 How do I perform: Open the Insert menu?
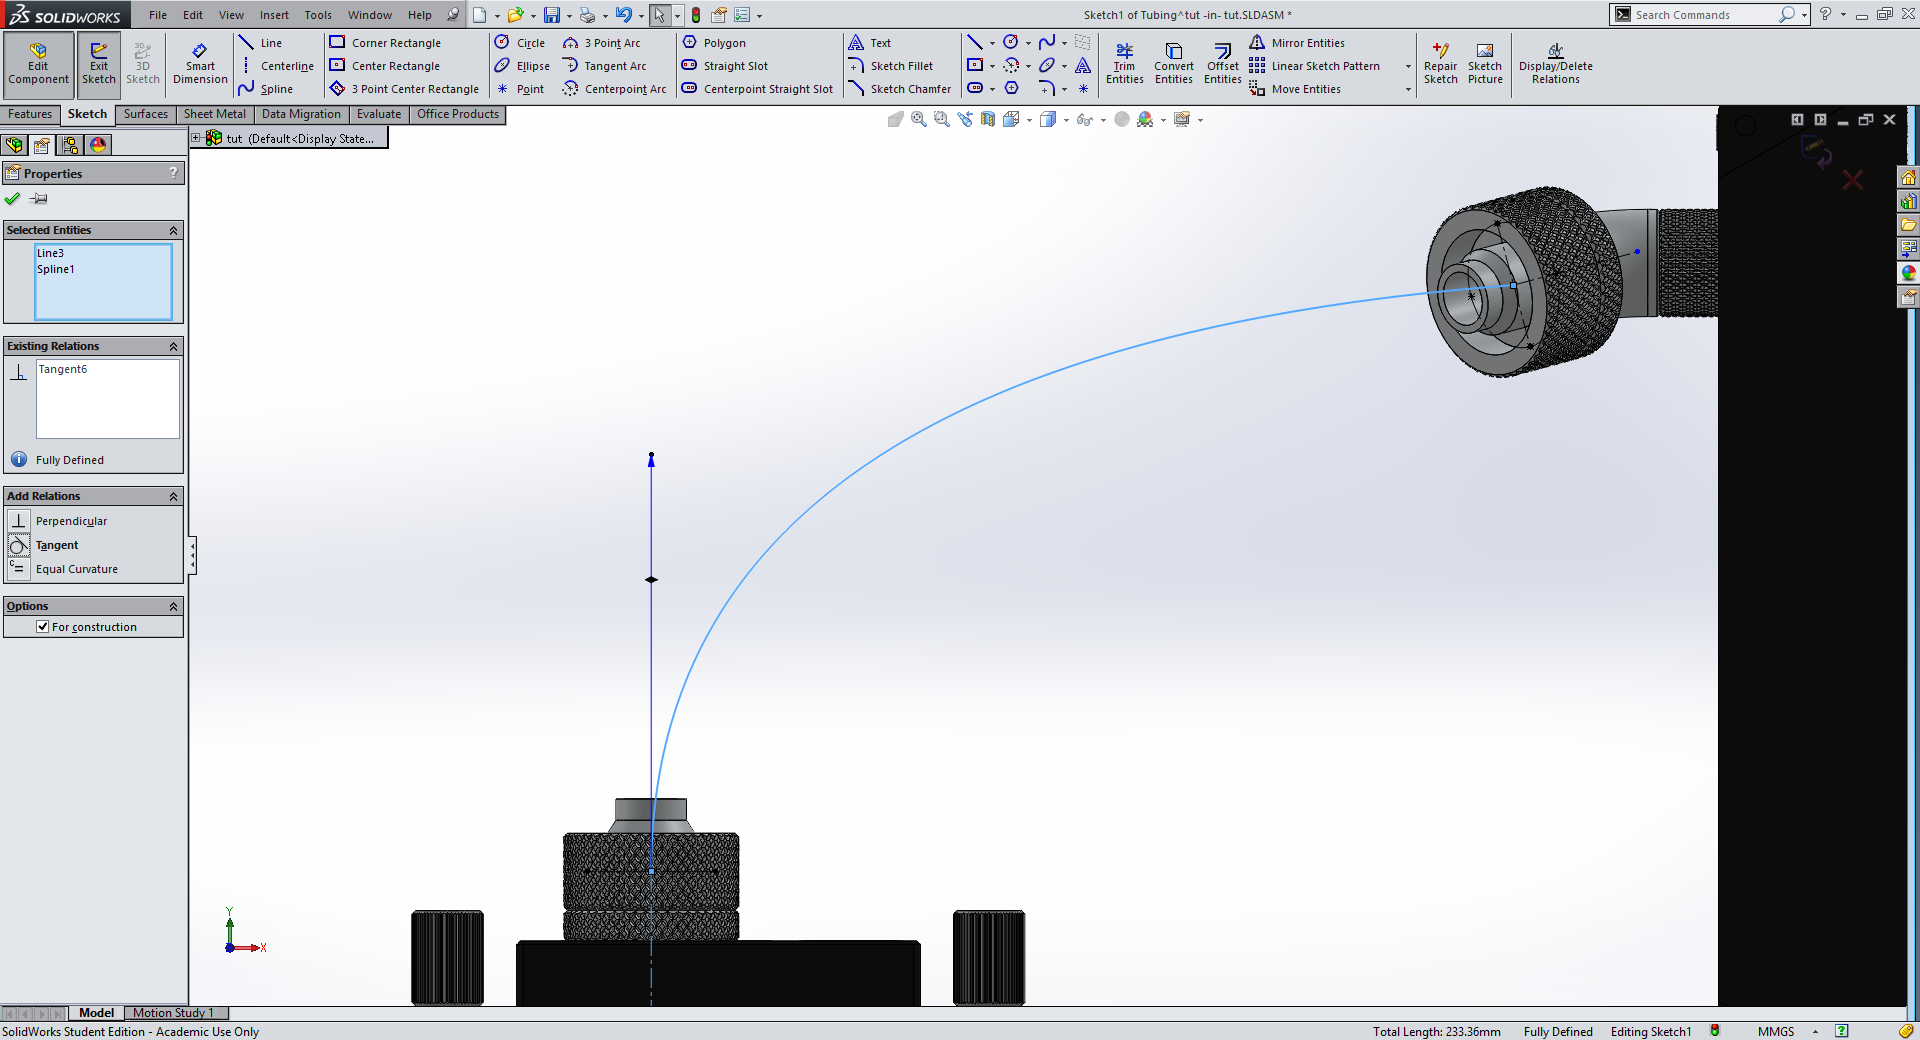coord(274,15)
